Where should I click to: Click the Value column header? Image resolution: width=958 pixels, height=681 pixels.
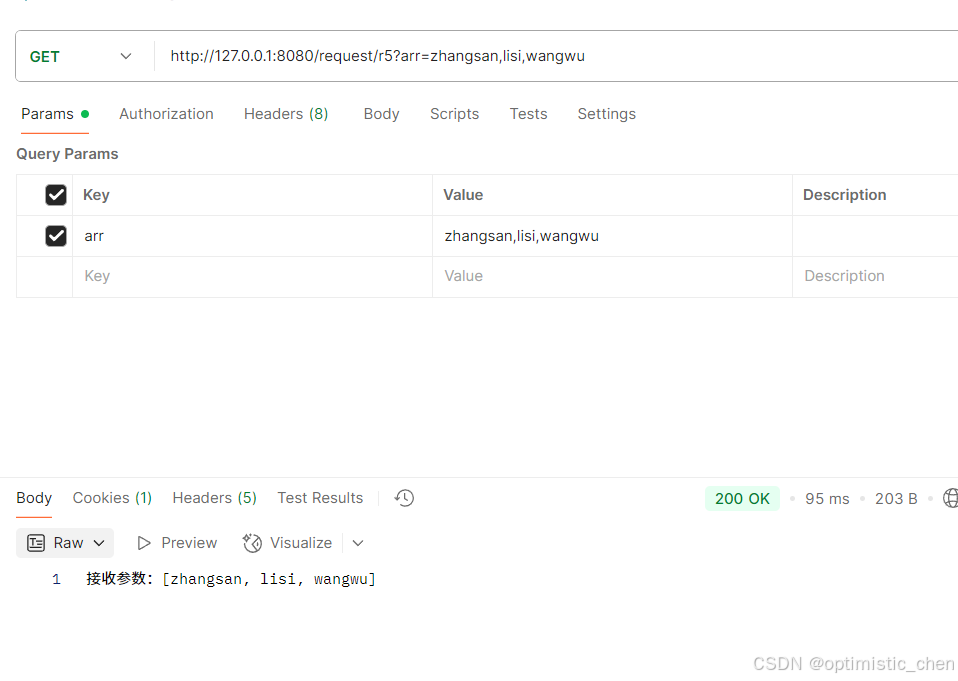(463, 195)
